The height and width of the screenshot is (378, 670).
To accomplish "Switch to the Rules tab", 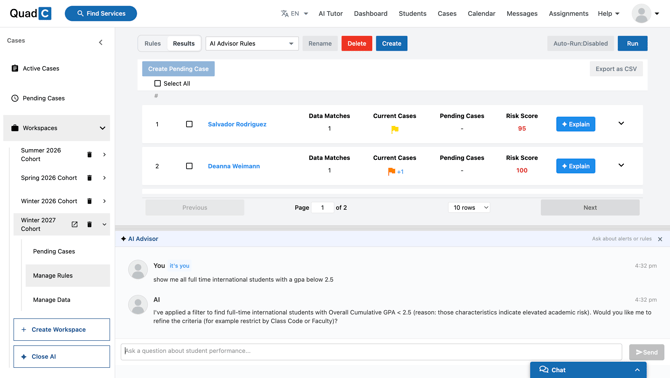I will (x=153, y=44).
